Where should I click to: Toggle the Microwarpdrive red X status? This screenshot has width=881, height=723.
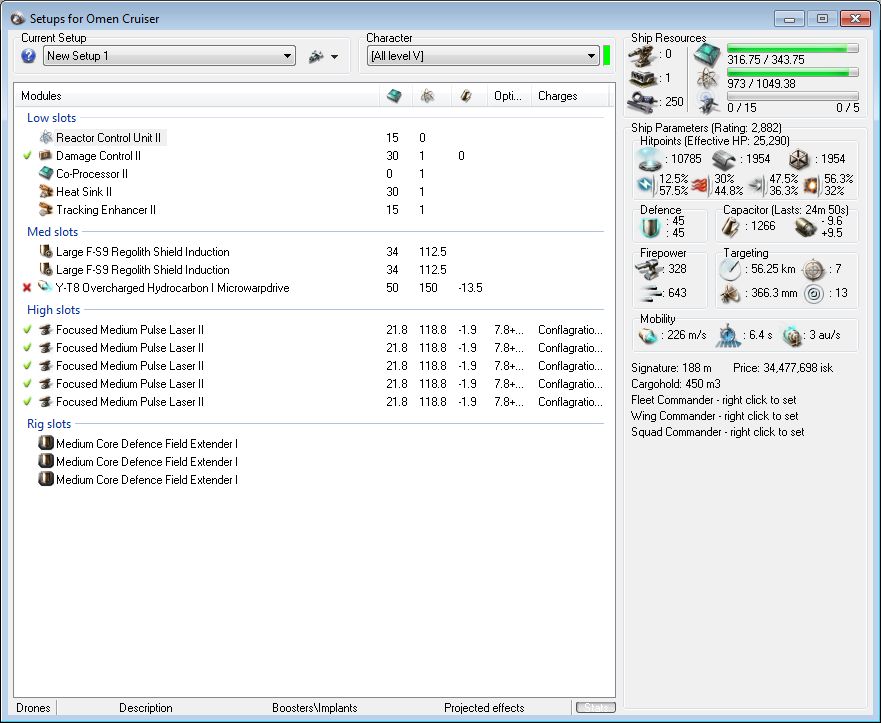point(26,288)
